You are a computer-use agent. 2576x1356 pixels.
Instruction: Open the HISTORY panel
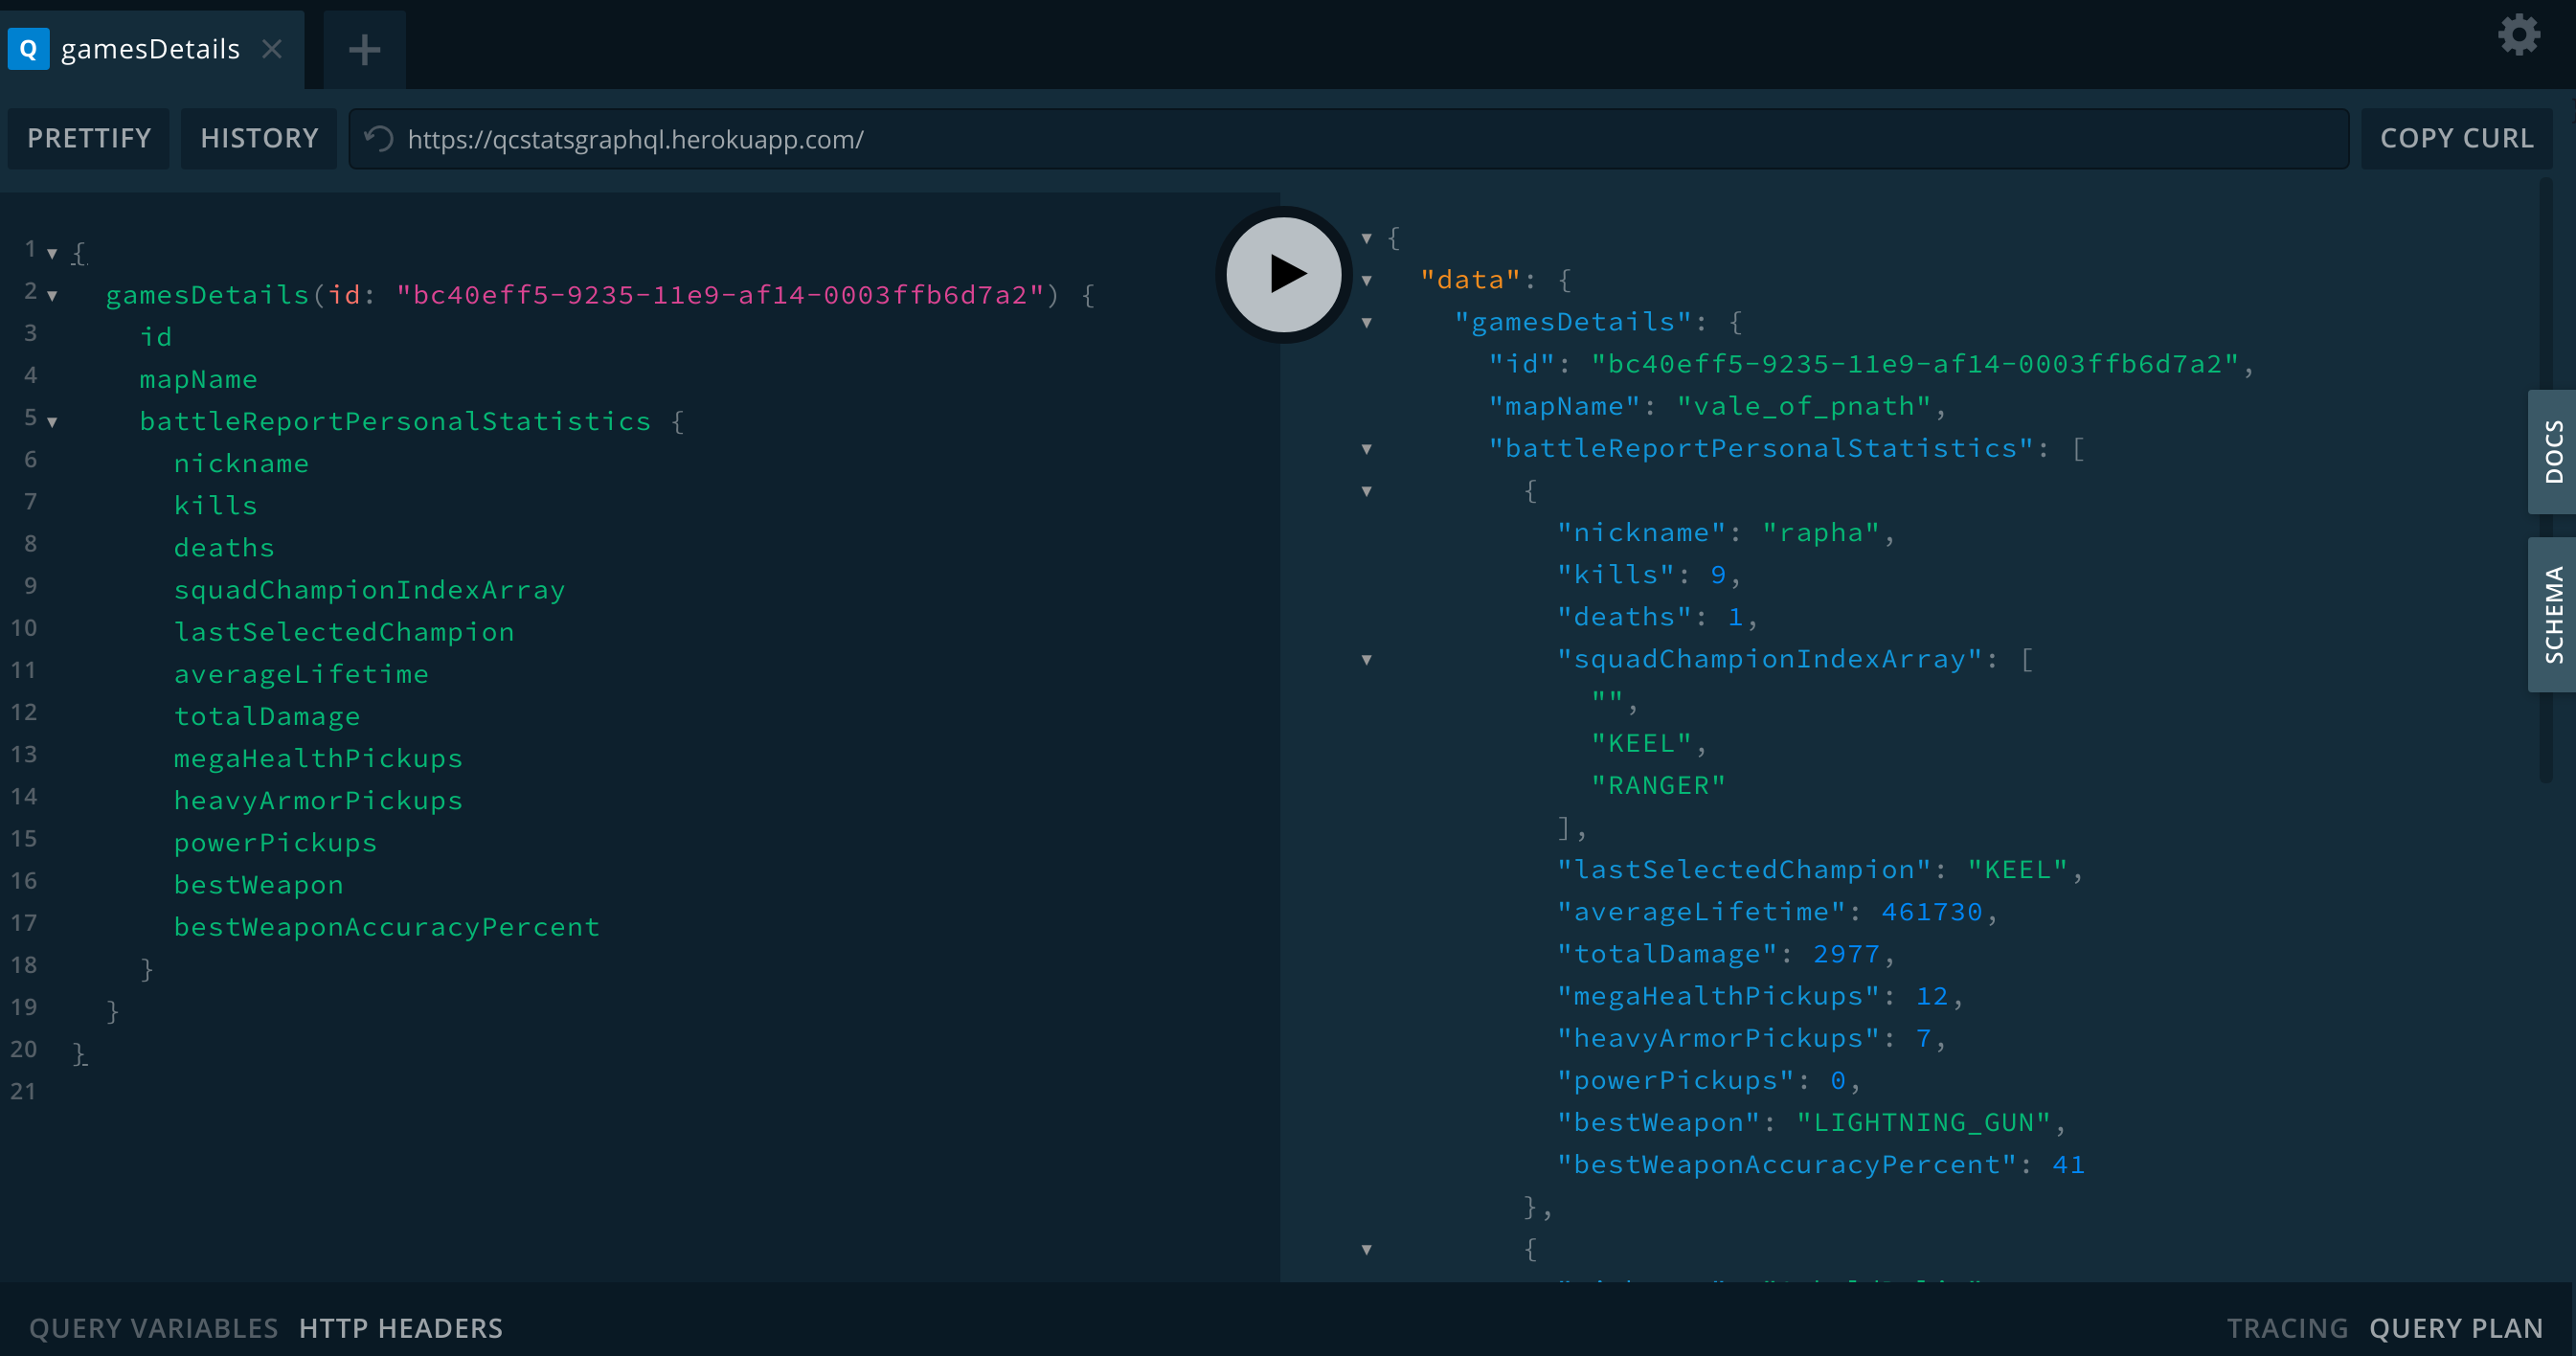pyautogui.click(x=259, y=138)
